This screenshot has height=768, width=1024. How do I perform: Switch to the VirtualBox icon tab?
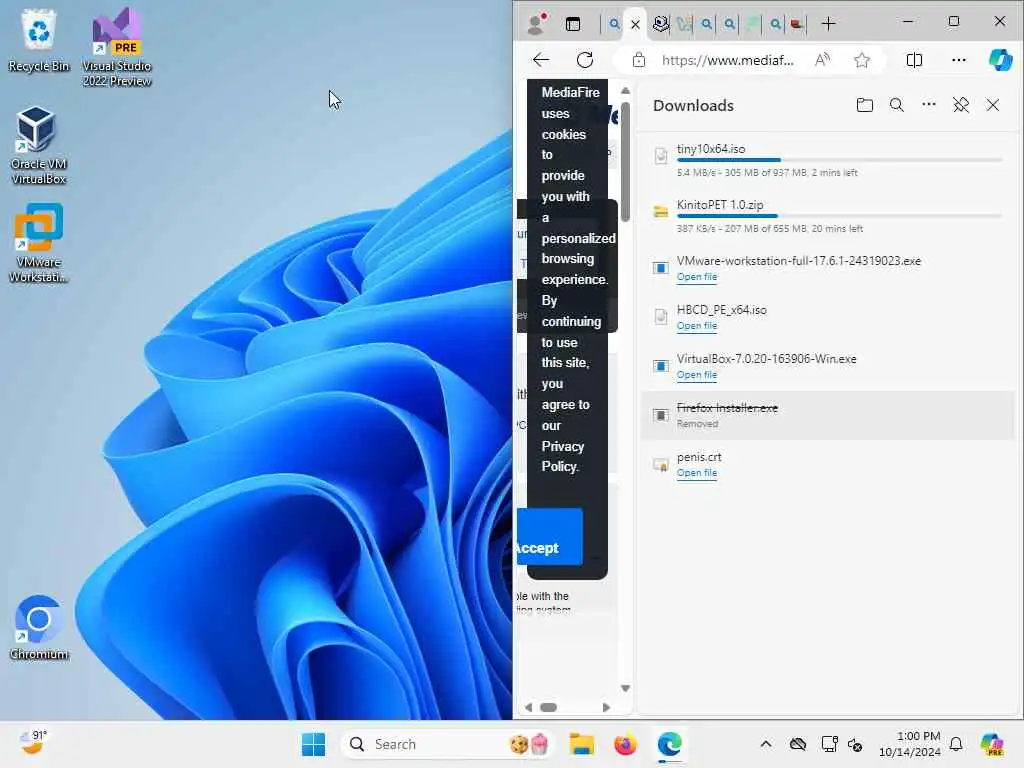661,24
